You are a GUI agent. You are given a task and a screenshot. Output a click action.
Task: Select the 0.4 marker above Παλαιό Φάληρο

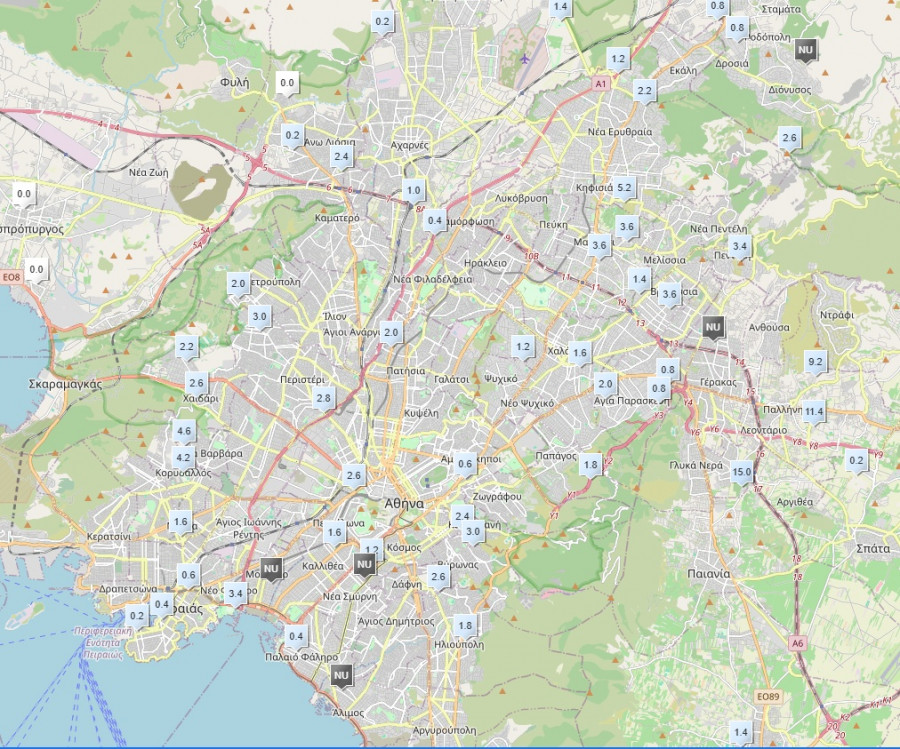pos(295,636)
